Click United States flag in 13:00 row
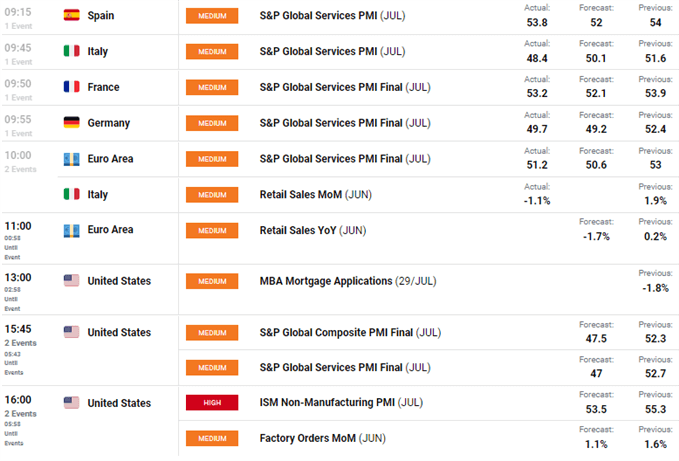This screenshot has height=461, width=679. point(71,280)
